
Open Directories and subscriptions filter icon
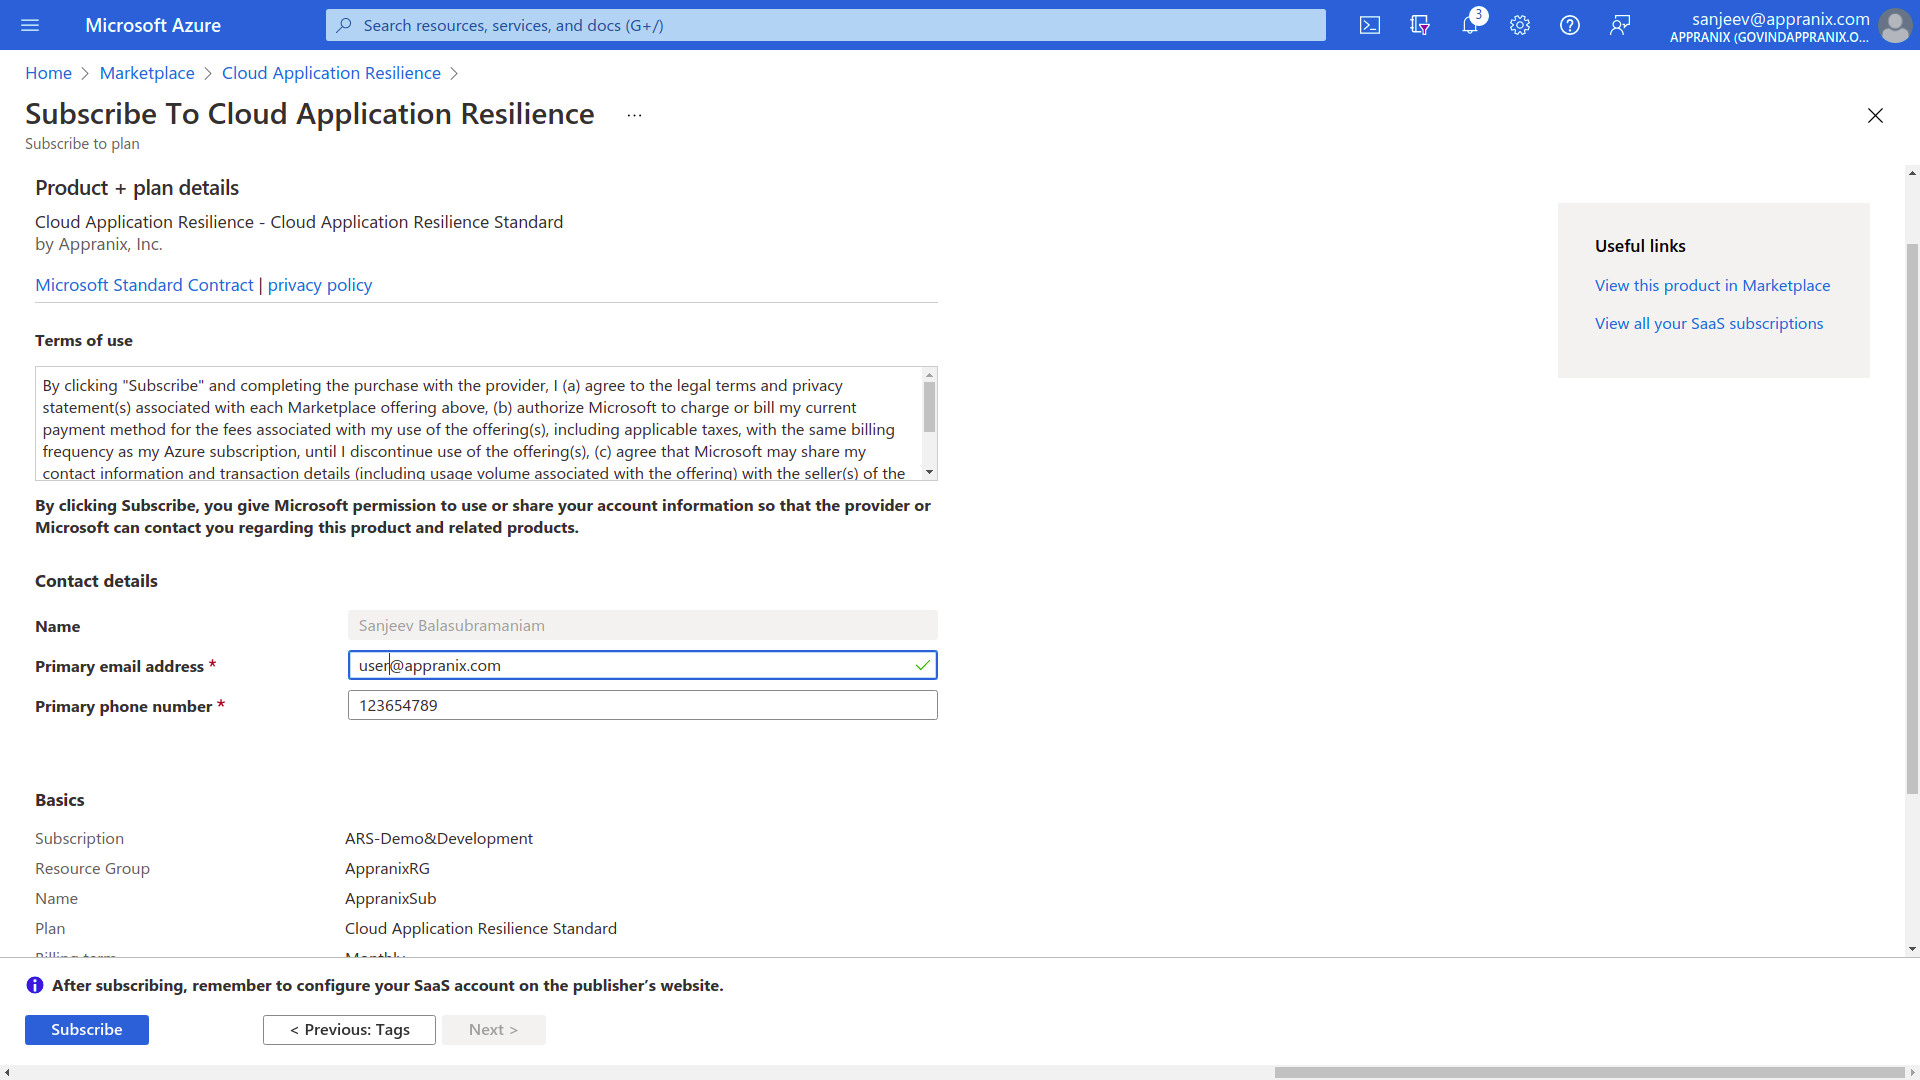1420,25
